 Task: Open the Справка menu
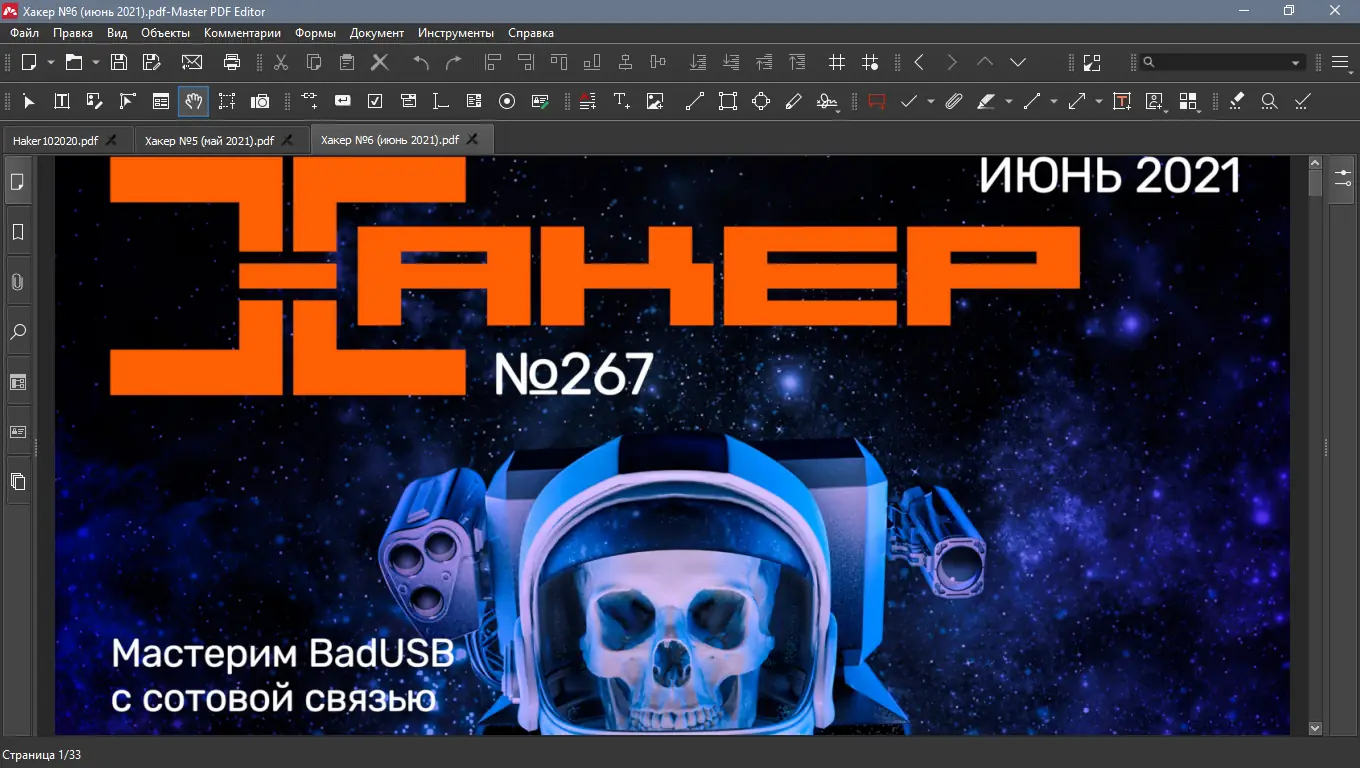coord(531,33)
